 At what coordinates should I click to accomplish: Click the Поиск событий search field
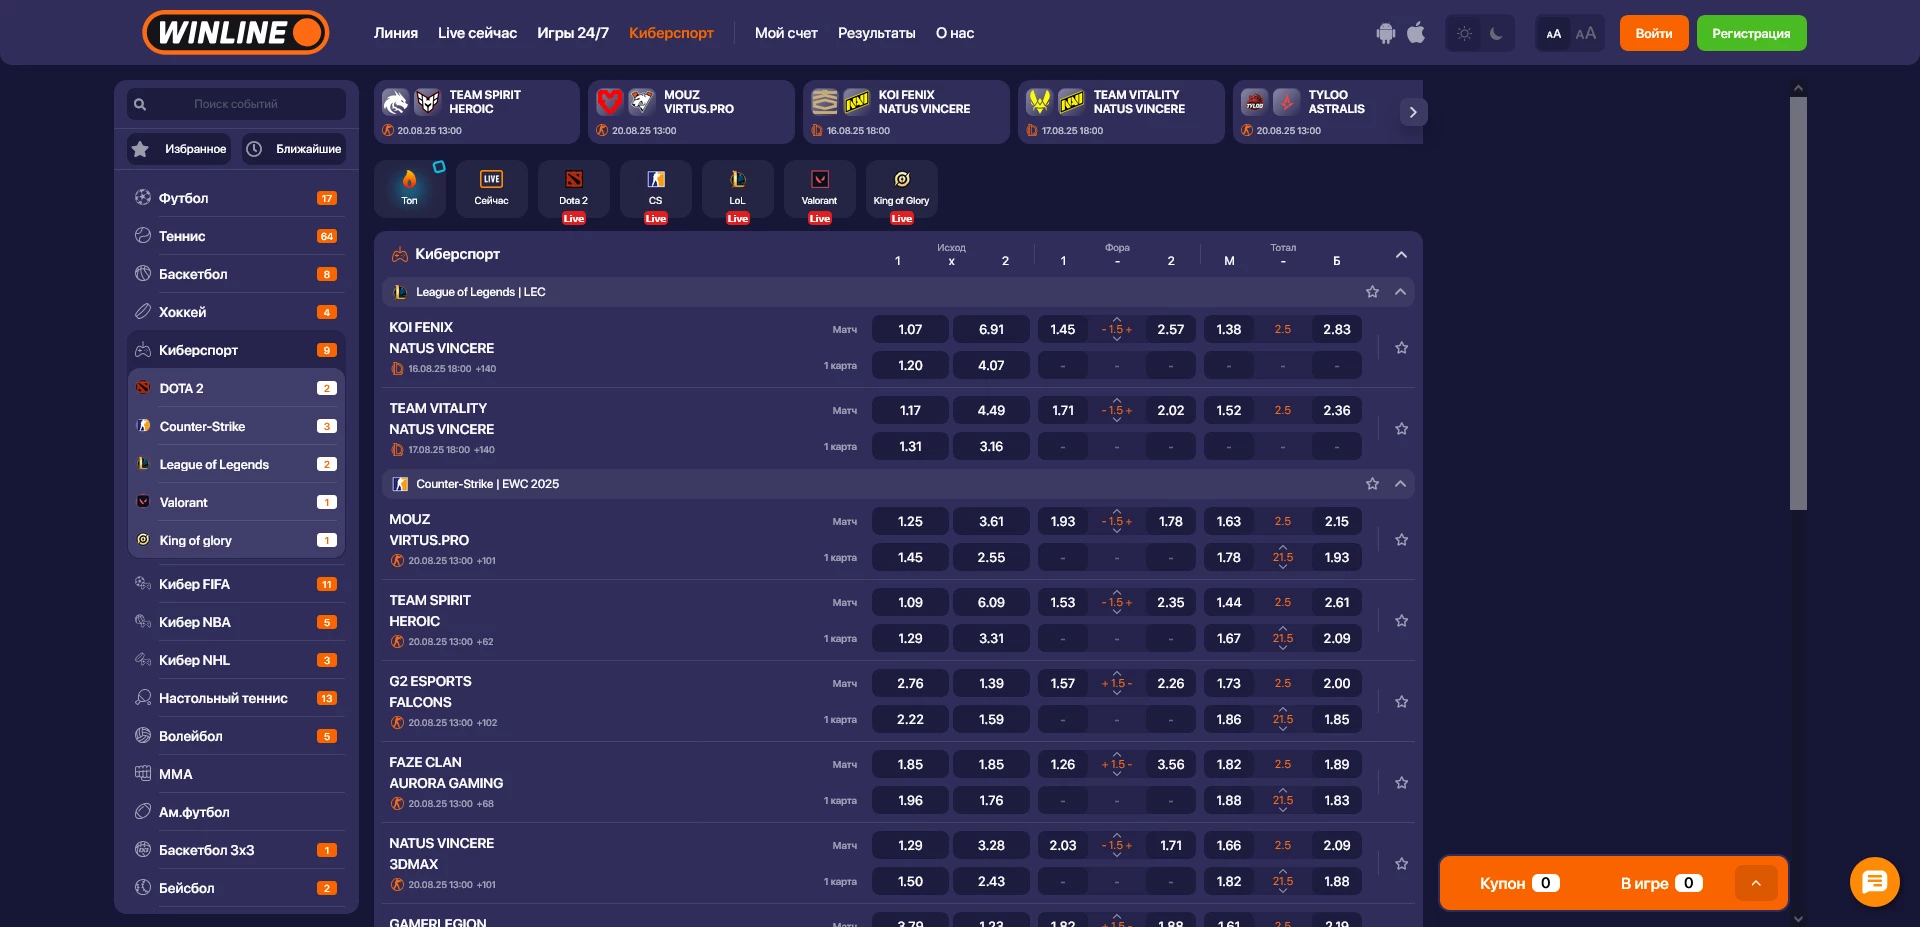236,104
